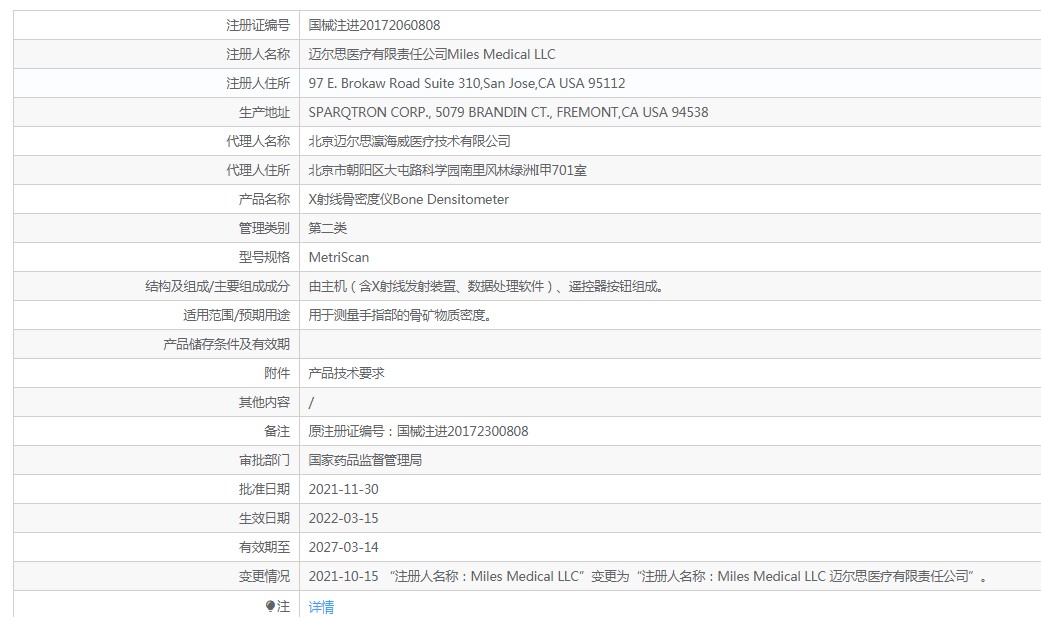The height and width of the screenshot is (617, 1041).
Task: Click the 生产地址 label
Action: click(264, 112)
